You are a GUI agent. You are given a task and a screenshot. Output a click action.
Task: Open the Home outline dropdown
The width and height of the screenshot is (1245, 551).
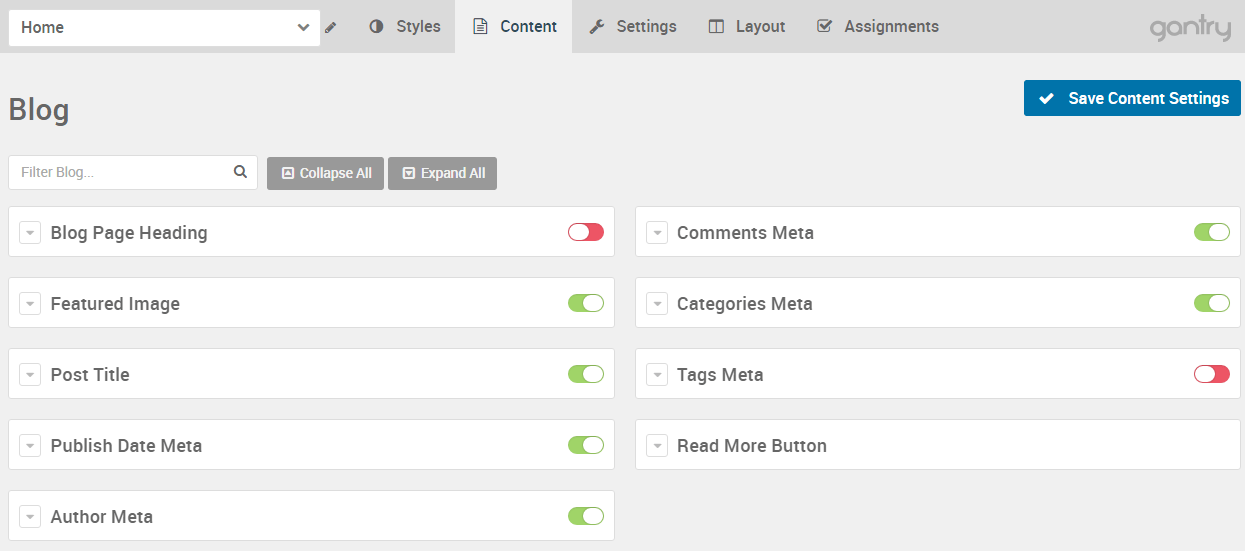coord(164,28)
